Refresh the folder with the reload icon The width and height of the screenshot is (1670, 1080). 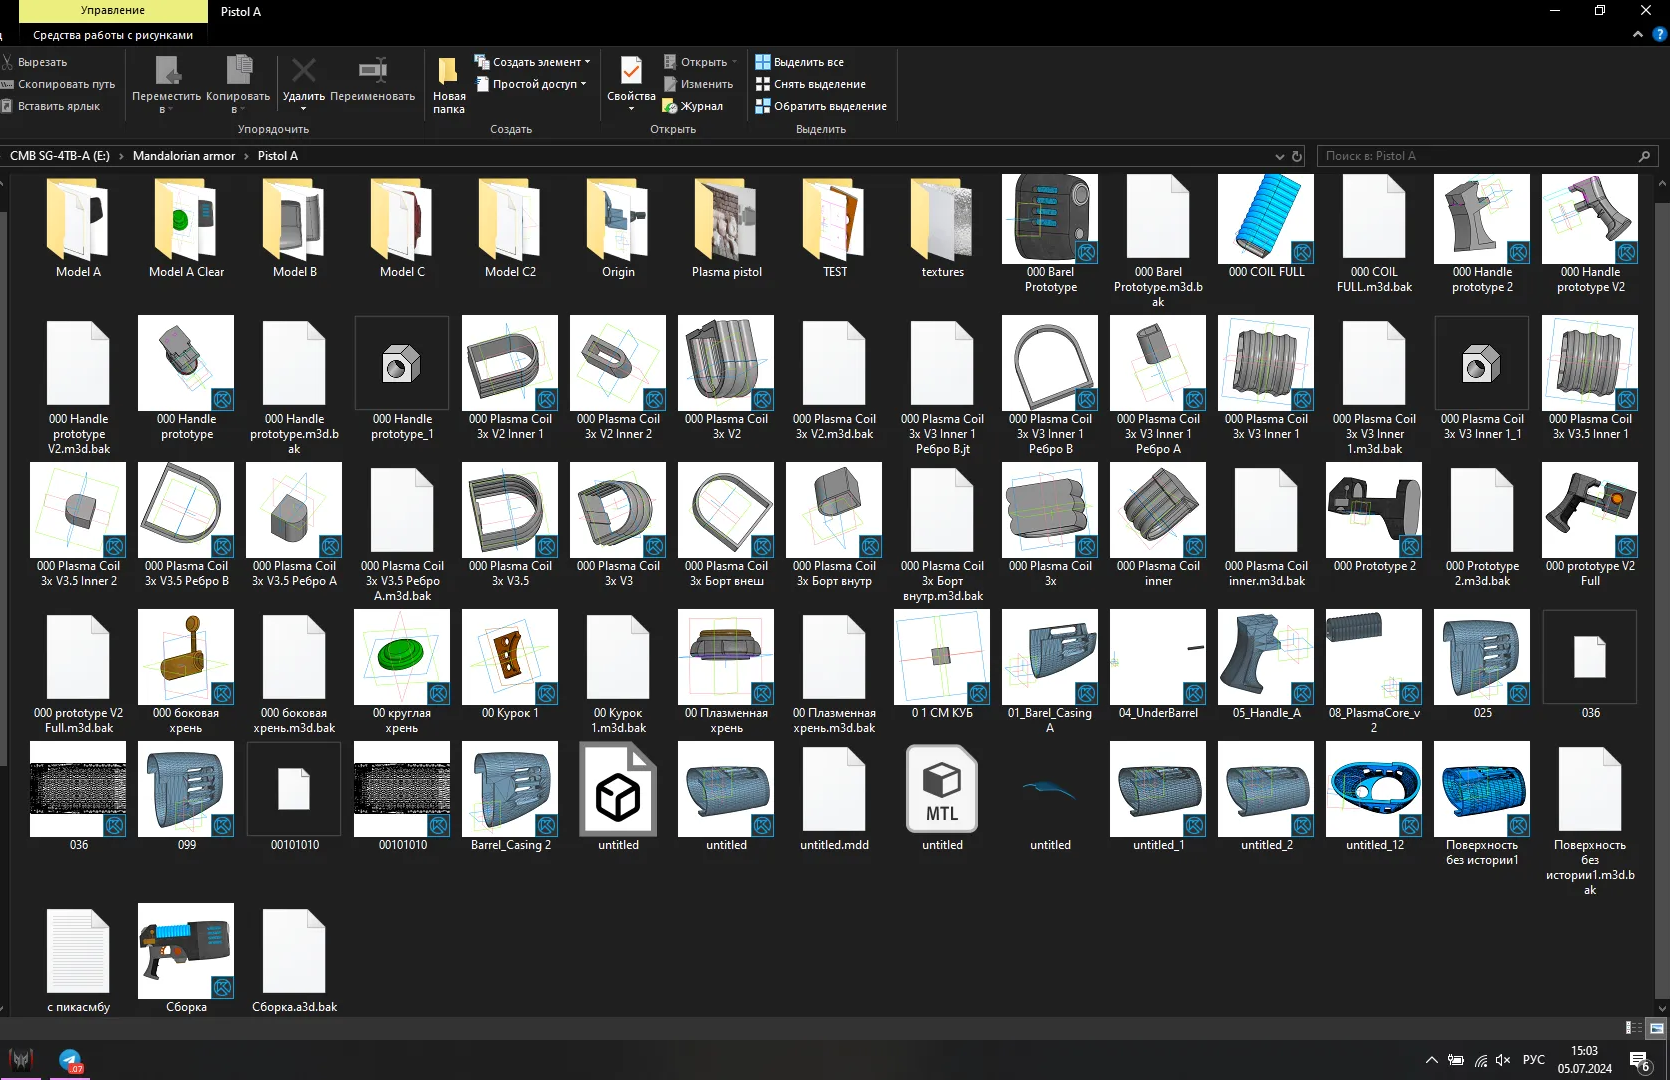tap(1297, 156)
